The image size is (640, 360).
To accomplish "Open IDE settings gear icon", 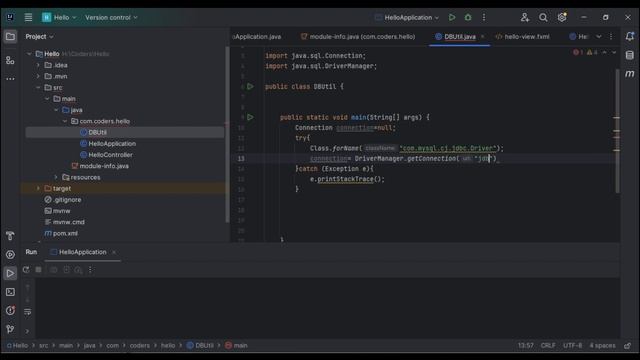I will pos(562,18).
